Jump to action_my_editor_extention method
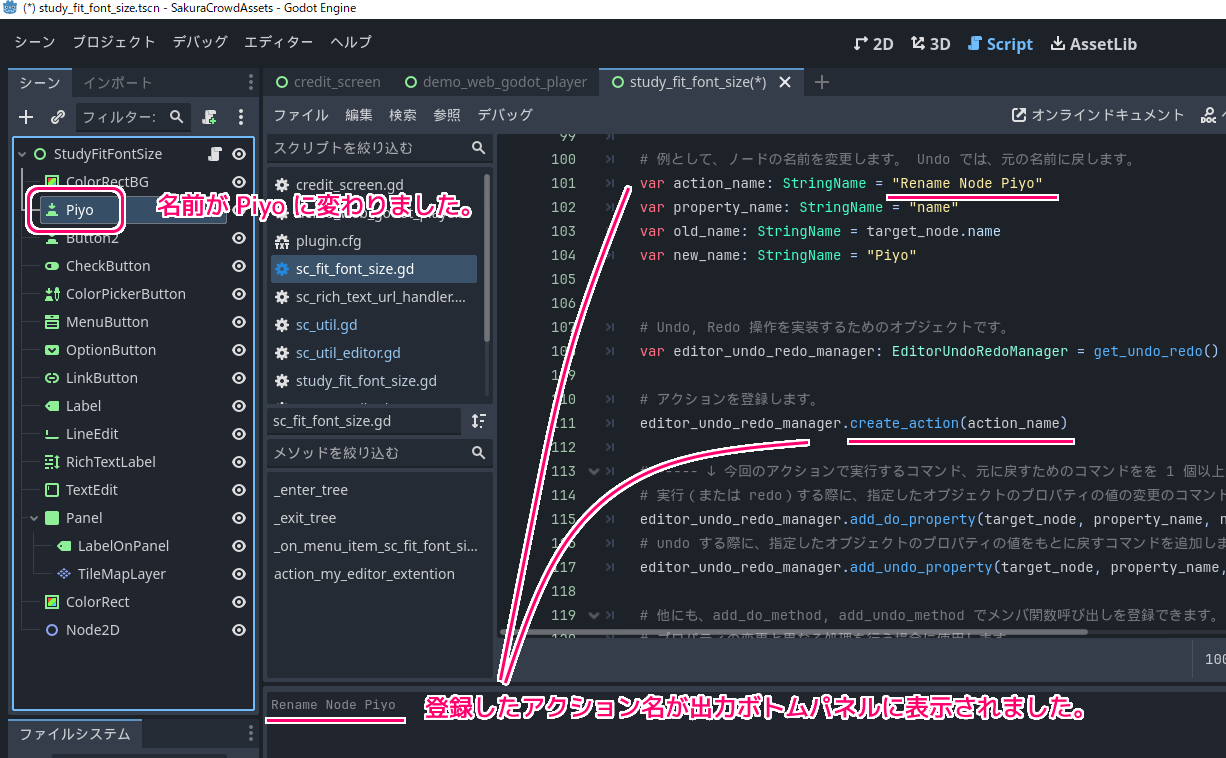Screen dimensions: 1226x758 point(364,574)
